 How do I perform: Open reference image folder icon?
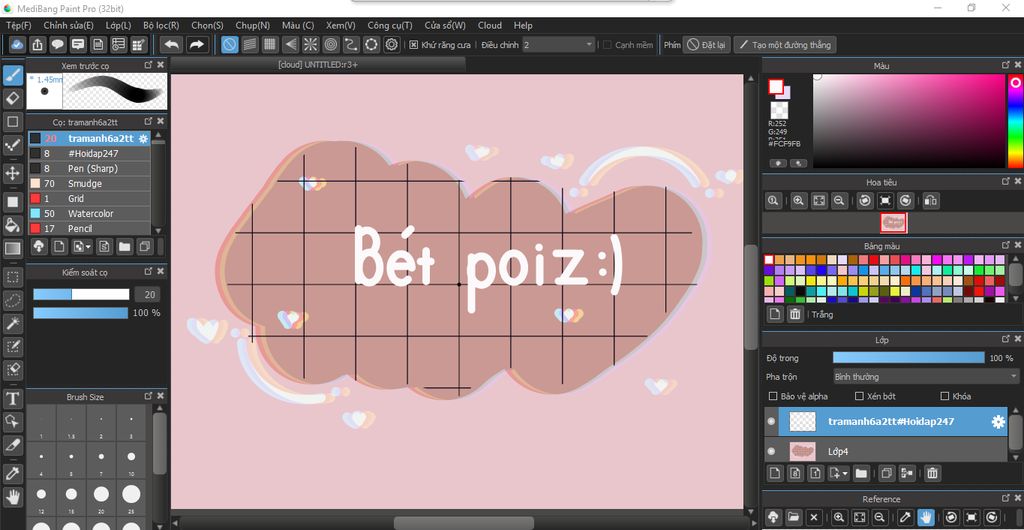coord(793,516)
